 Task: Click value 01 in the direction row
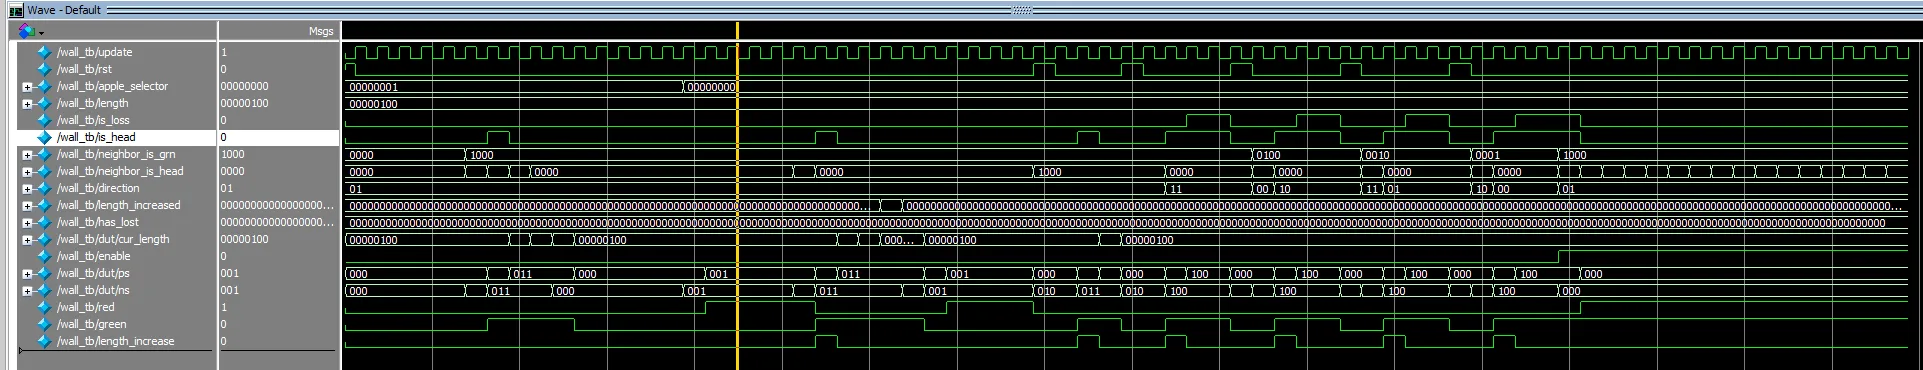click(226, 188)
